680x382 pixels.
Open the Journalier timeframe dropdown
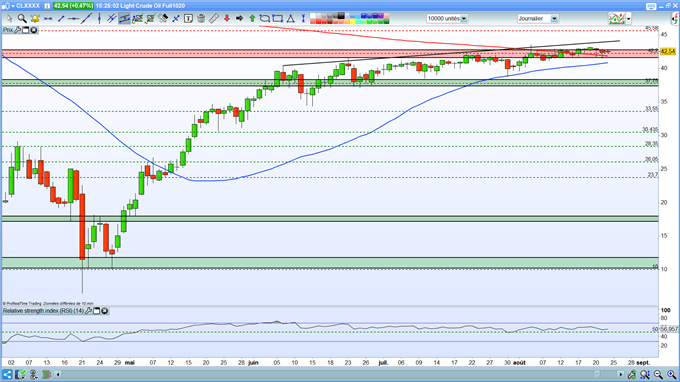[554, 19]
